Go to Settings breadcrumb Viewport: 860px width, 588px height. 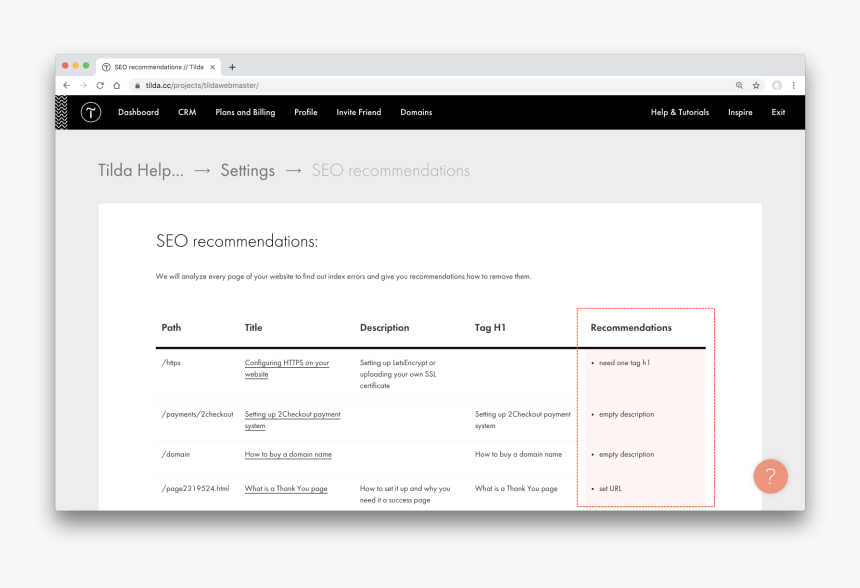pyautogui.click(x=248, y=171)
